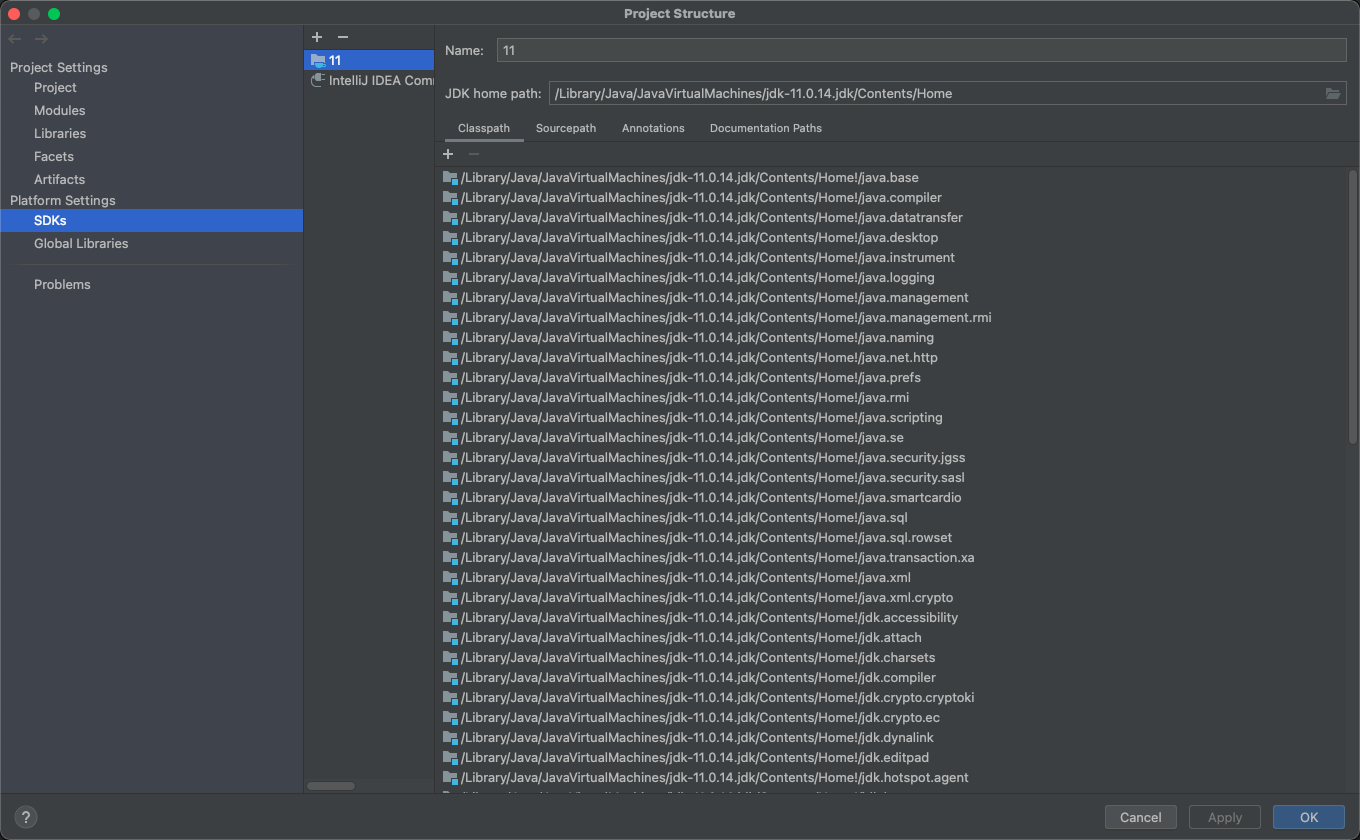Screen dimensions: 1360x840
Task: Click the help question mark icon
Action: pyautogui.click(x=27, y=817)
